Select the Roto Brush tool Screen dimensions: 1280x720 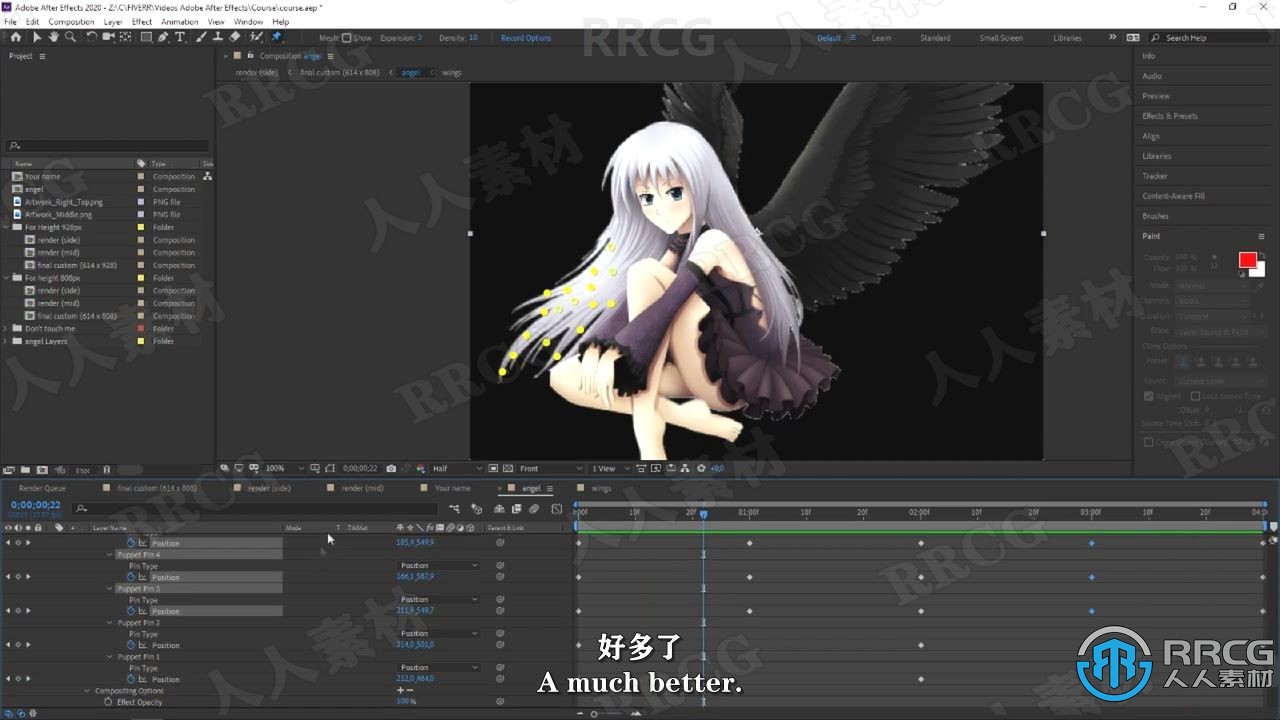click(256, 37)
